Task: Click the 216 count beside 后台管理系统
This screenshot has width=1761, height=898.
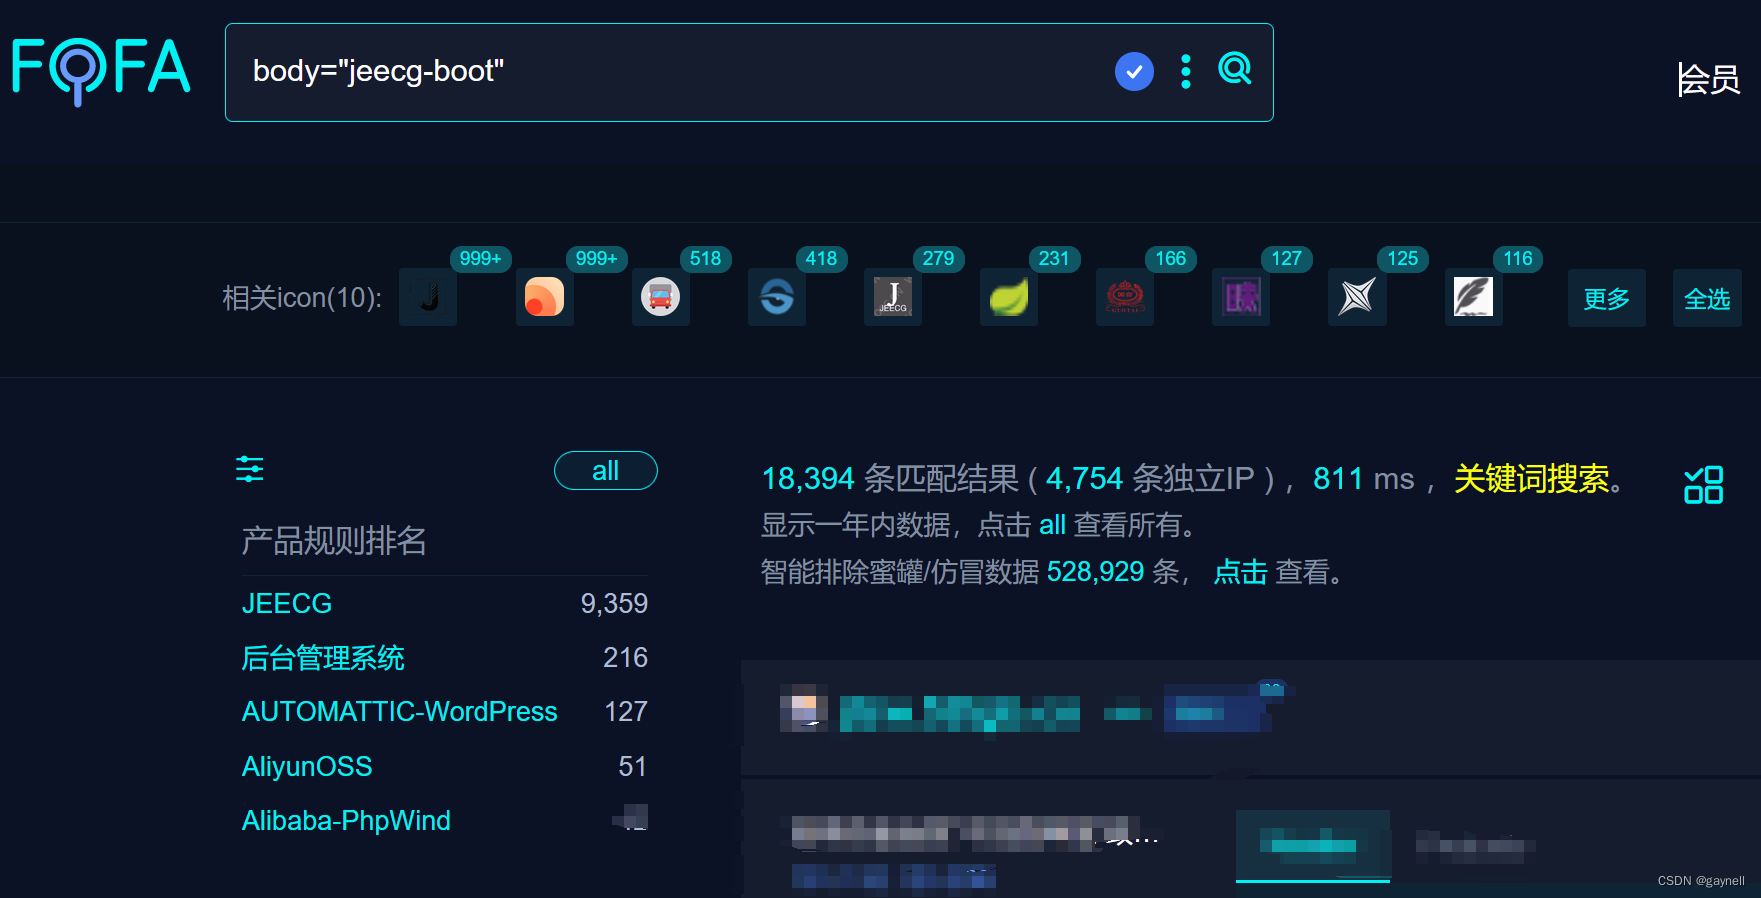Action: [x=625, y=657]
